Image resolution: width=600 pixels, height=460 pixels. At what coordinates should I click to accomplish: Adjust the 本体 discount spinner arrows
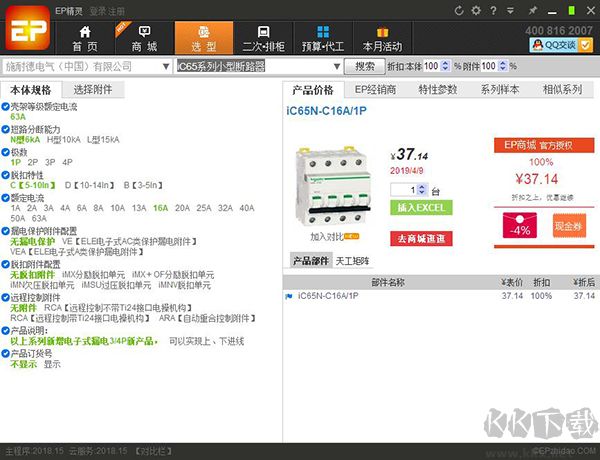click(x=445, y=67)
